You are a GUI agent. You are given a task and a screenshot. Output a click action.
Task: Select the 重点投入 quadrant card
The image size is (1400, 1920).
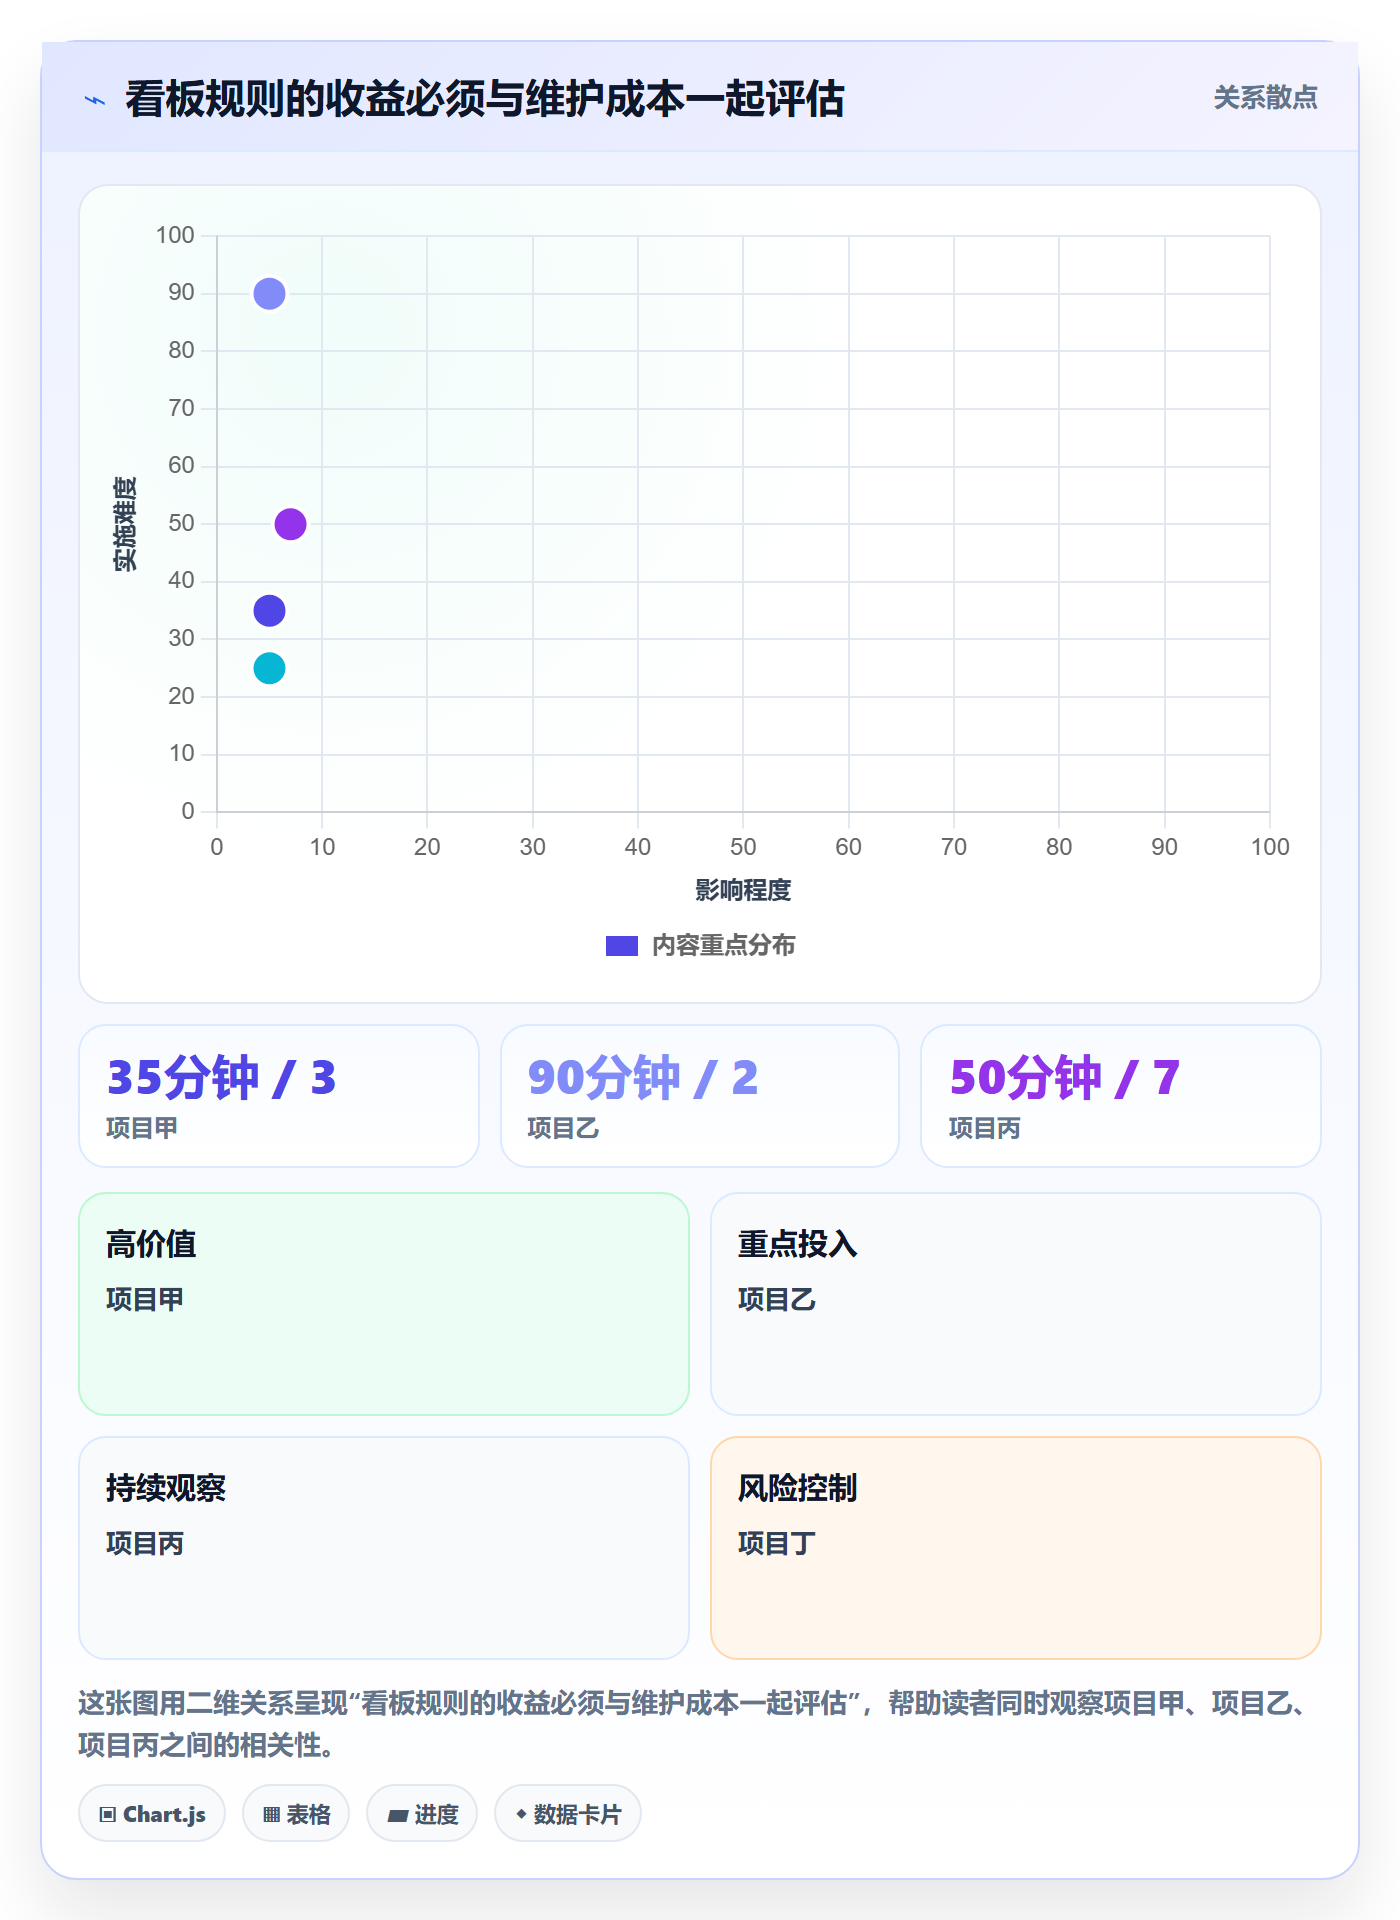pyautogui.click(x=1016, y=1304)
